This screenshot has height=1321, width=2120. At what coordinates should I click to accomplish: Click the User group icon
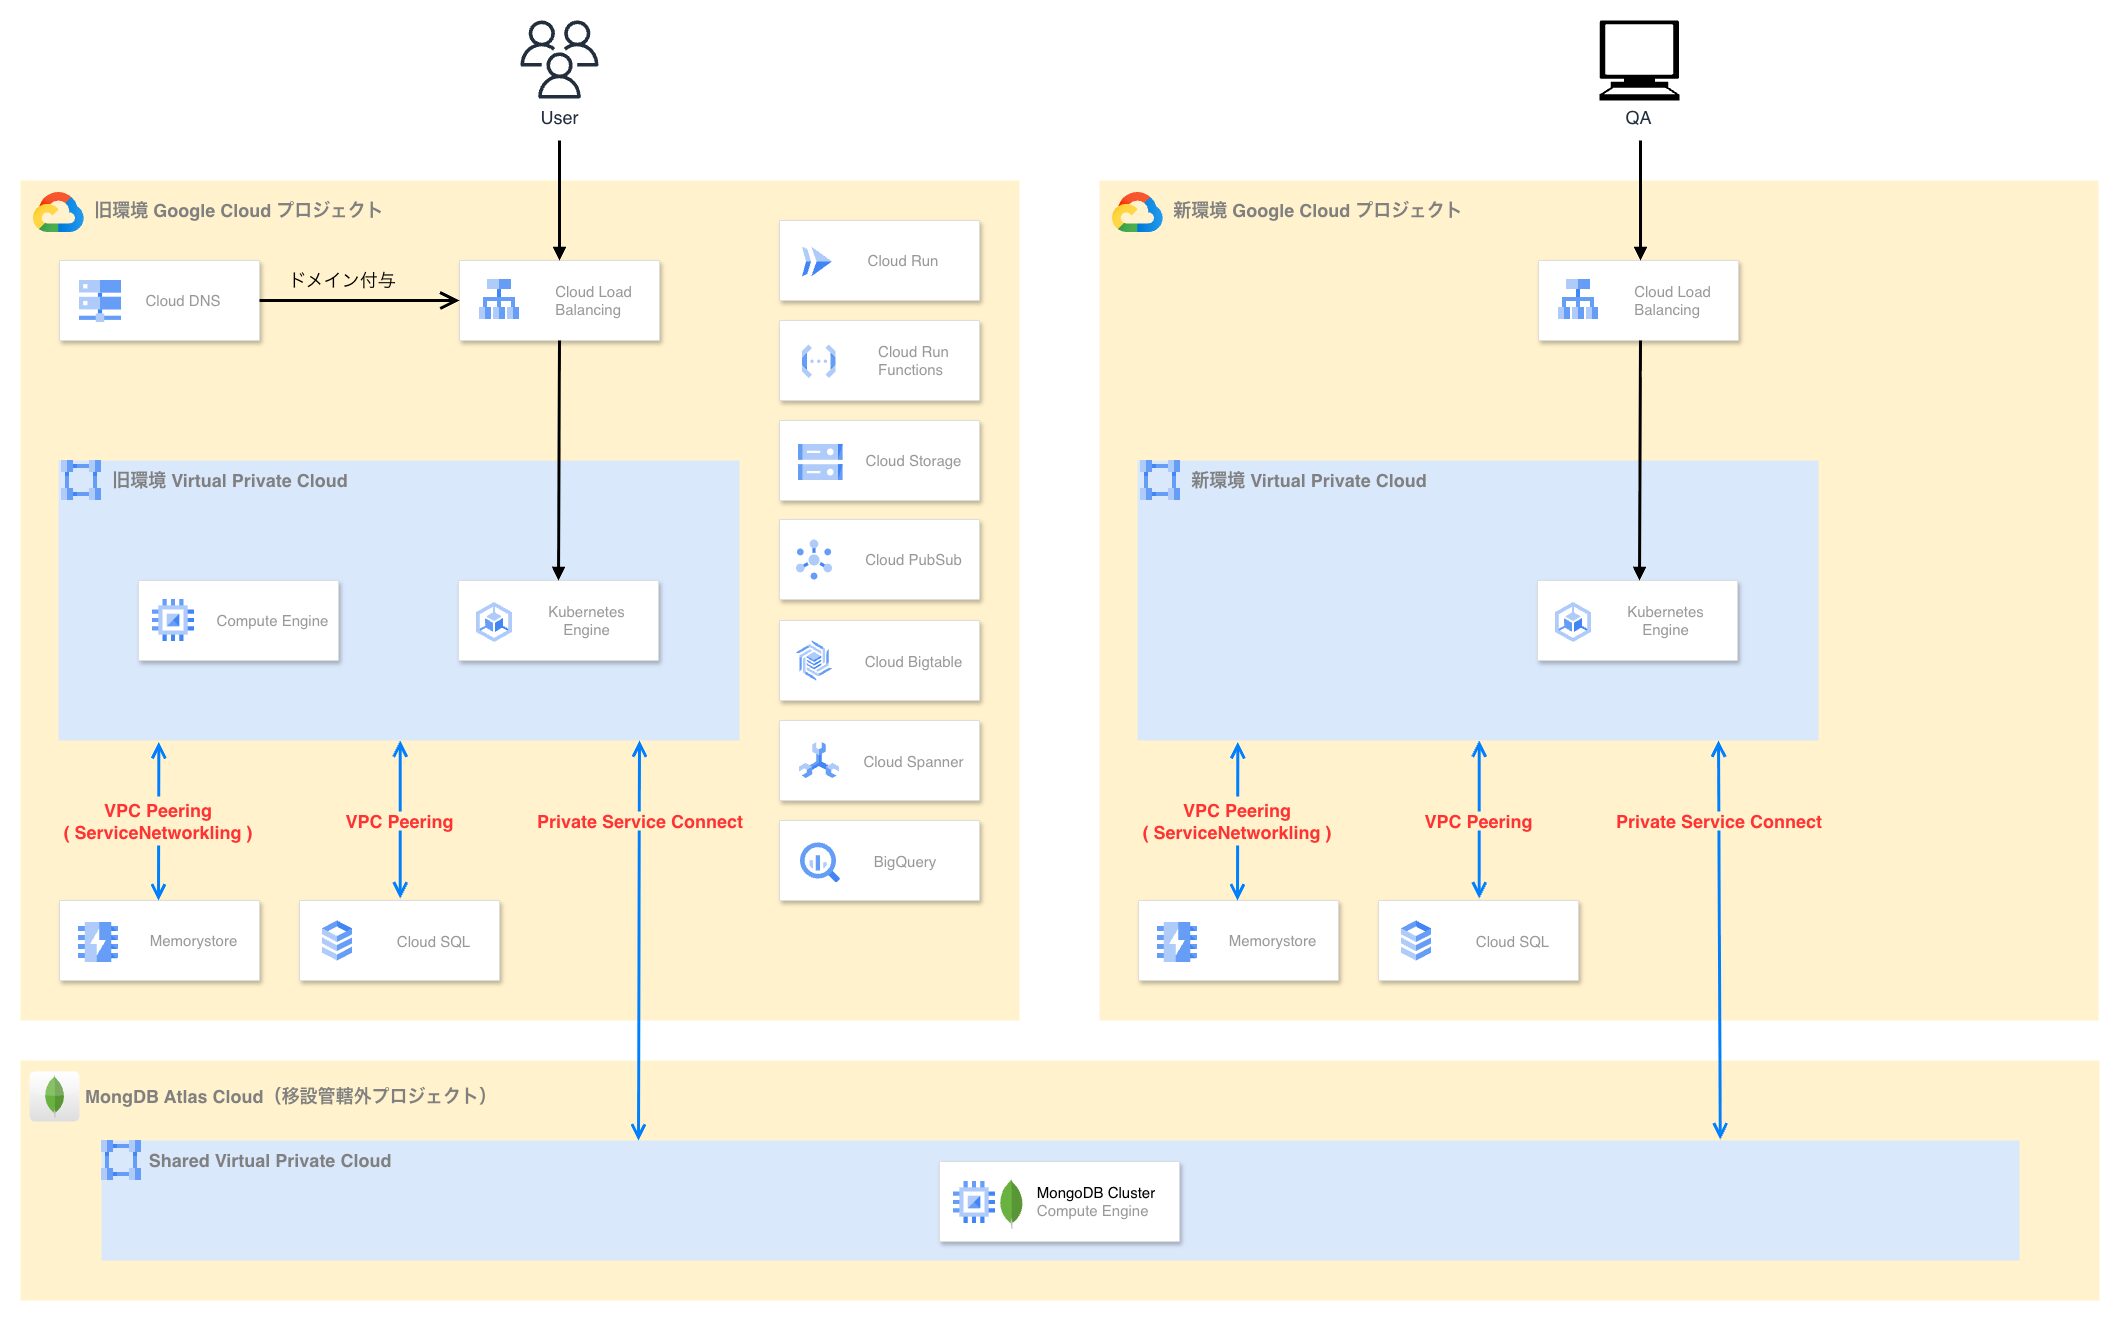click(559, 59)
